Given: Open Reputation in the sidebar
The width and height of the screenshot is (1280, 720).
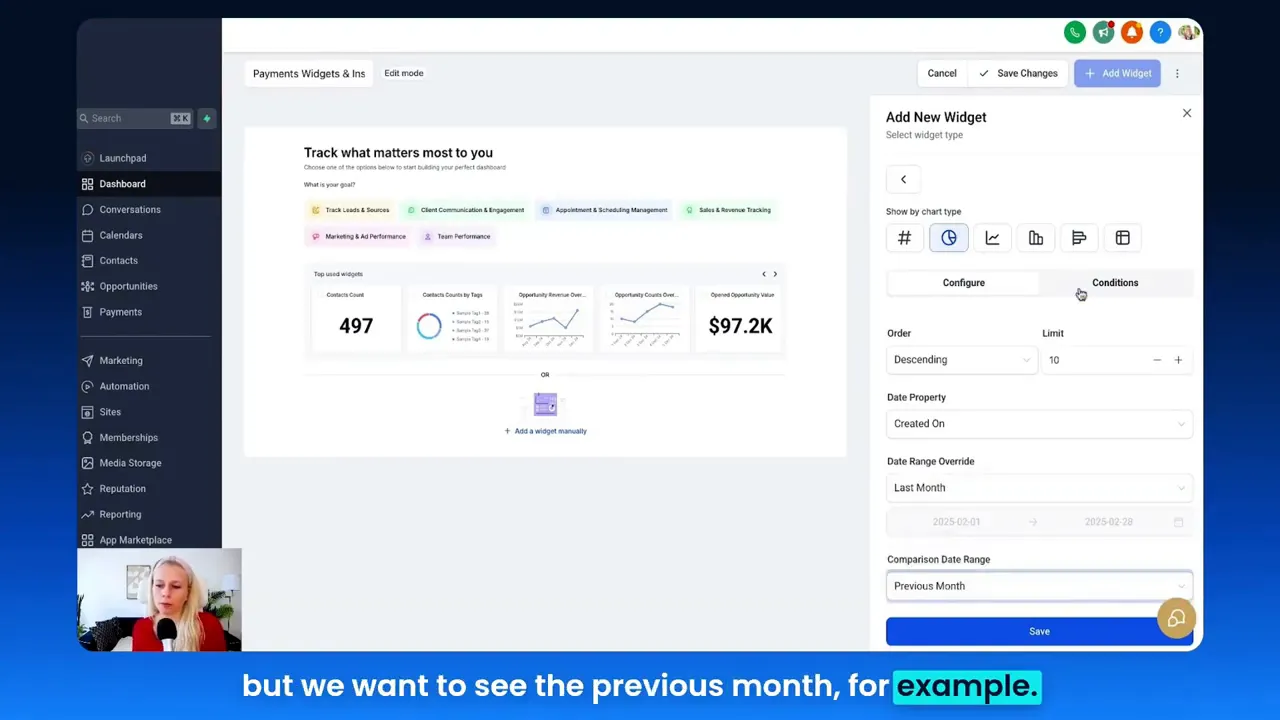Looking at the screenshot, I should [149, 489].
